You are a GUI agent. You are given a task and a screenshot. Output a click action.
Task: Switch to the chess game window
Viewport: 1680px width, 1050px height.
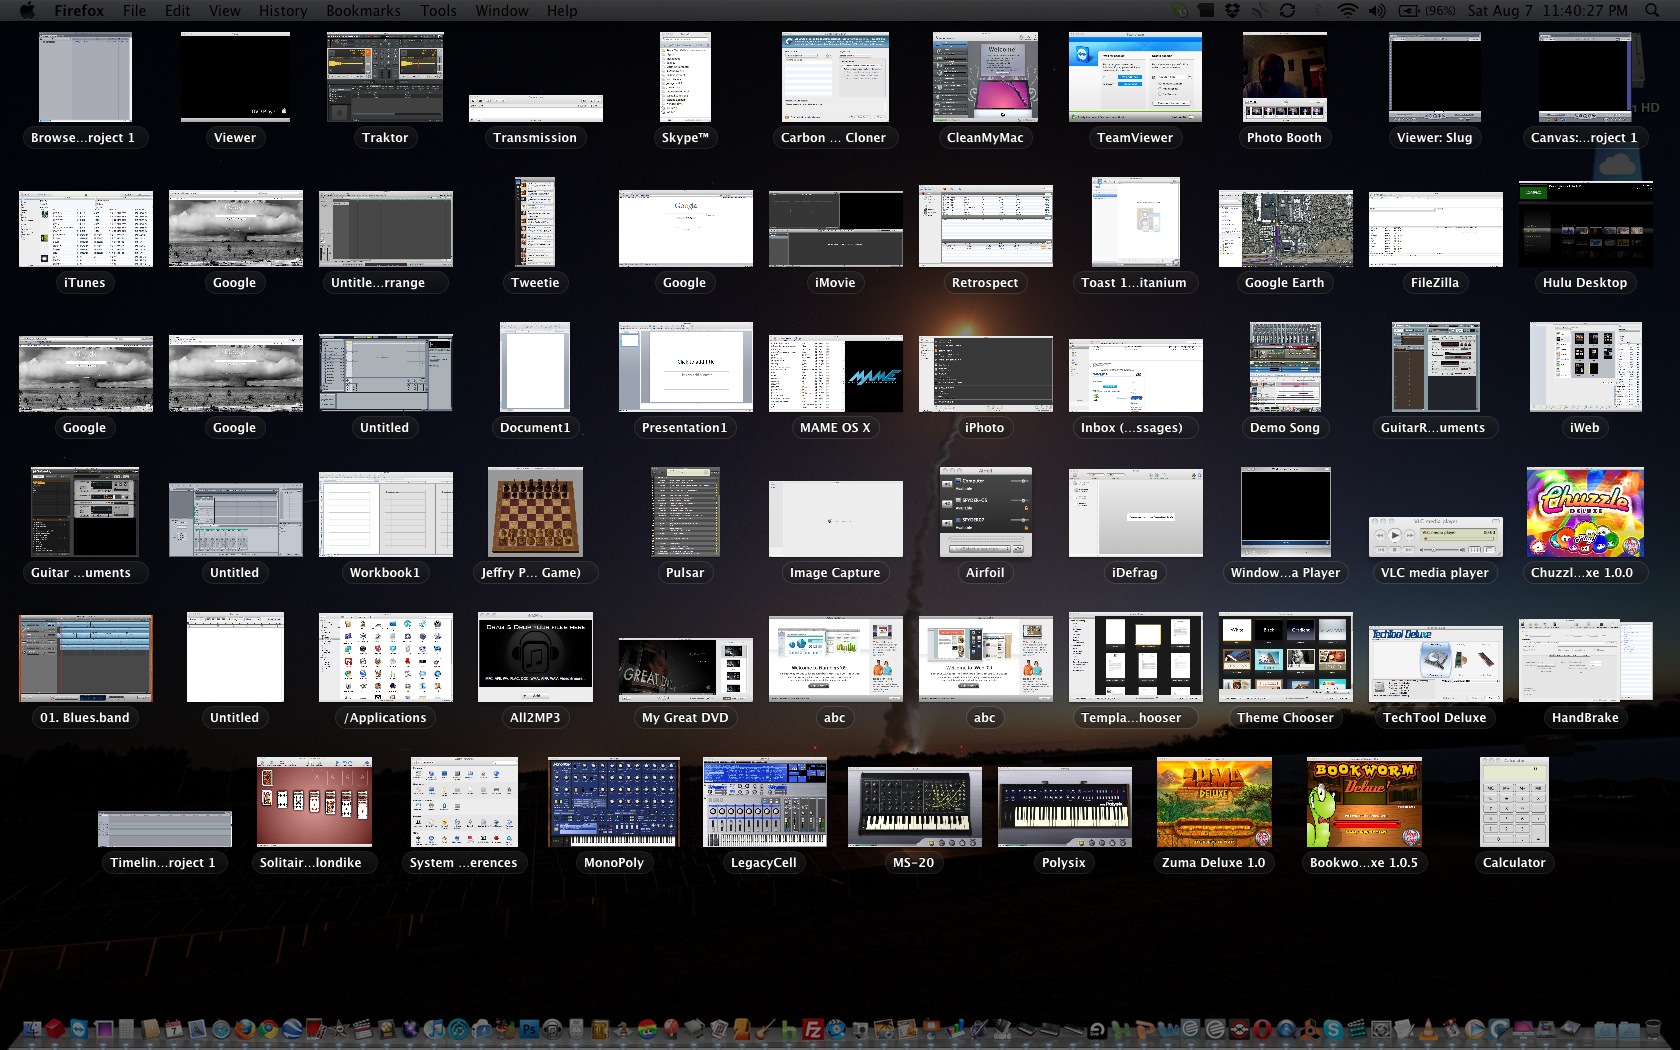coord(535,512)
